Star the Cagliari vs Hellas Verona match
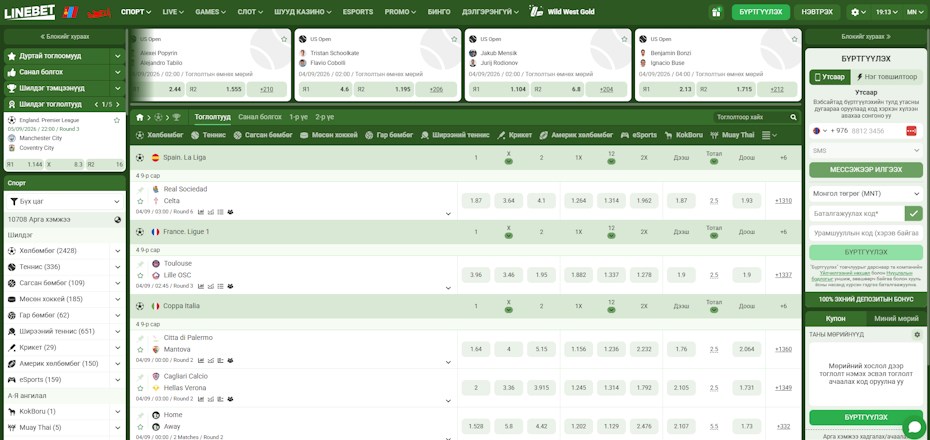This screenshot has height=440, width=930. point(141,388)
